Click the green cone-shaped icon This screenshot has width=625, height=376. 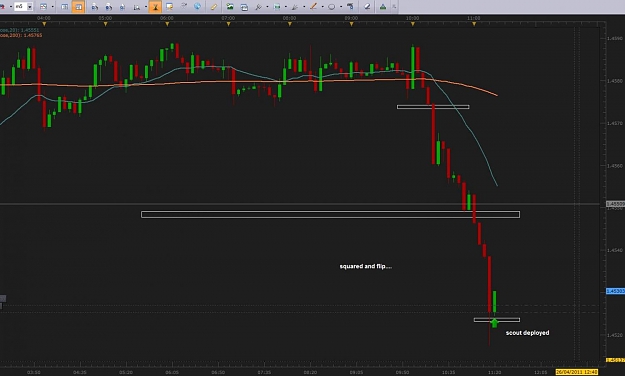pos(383,7)
